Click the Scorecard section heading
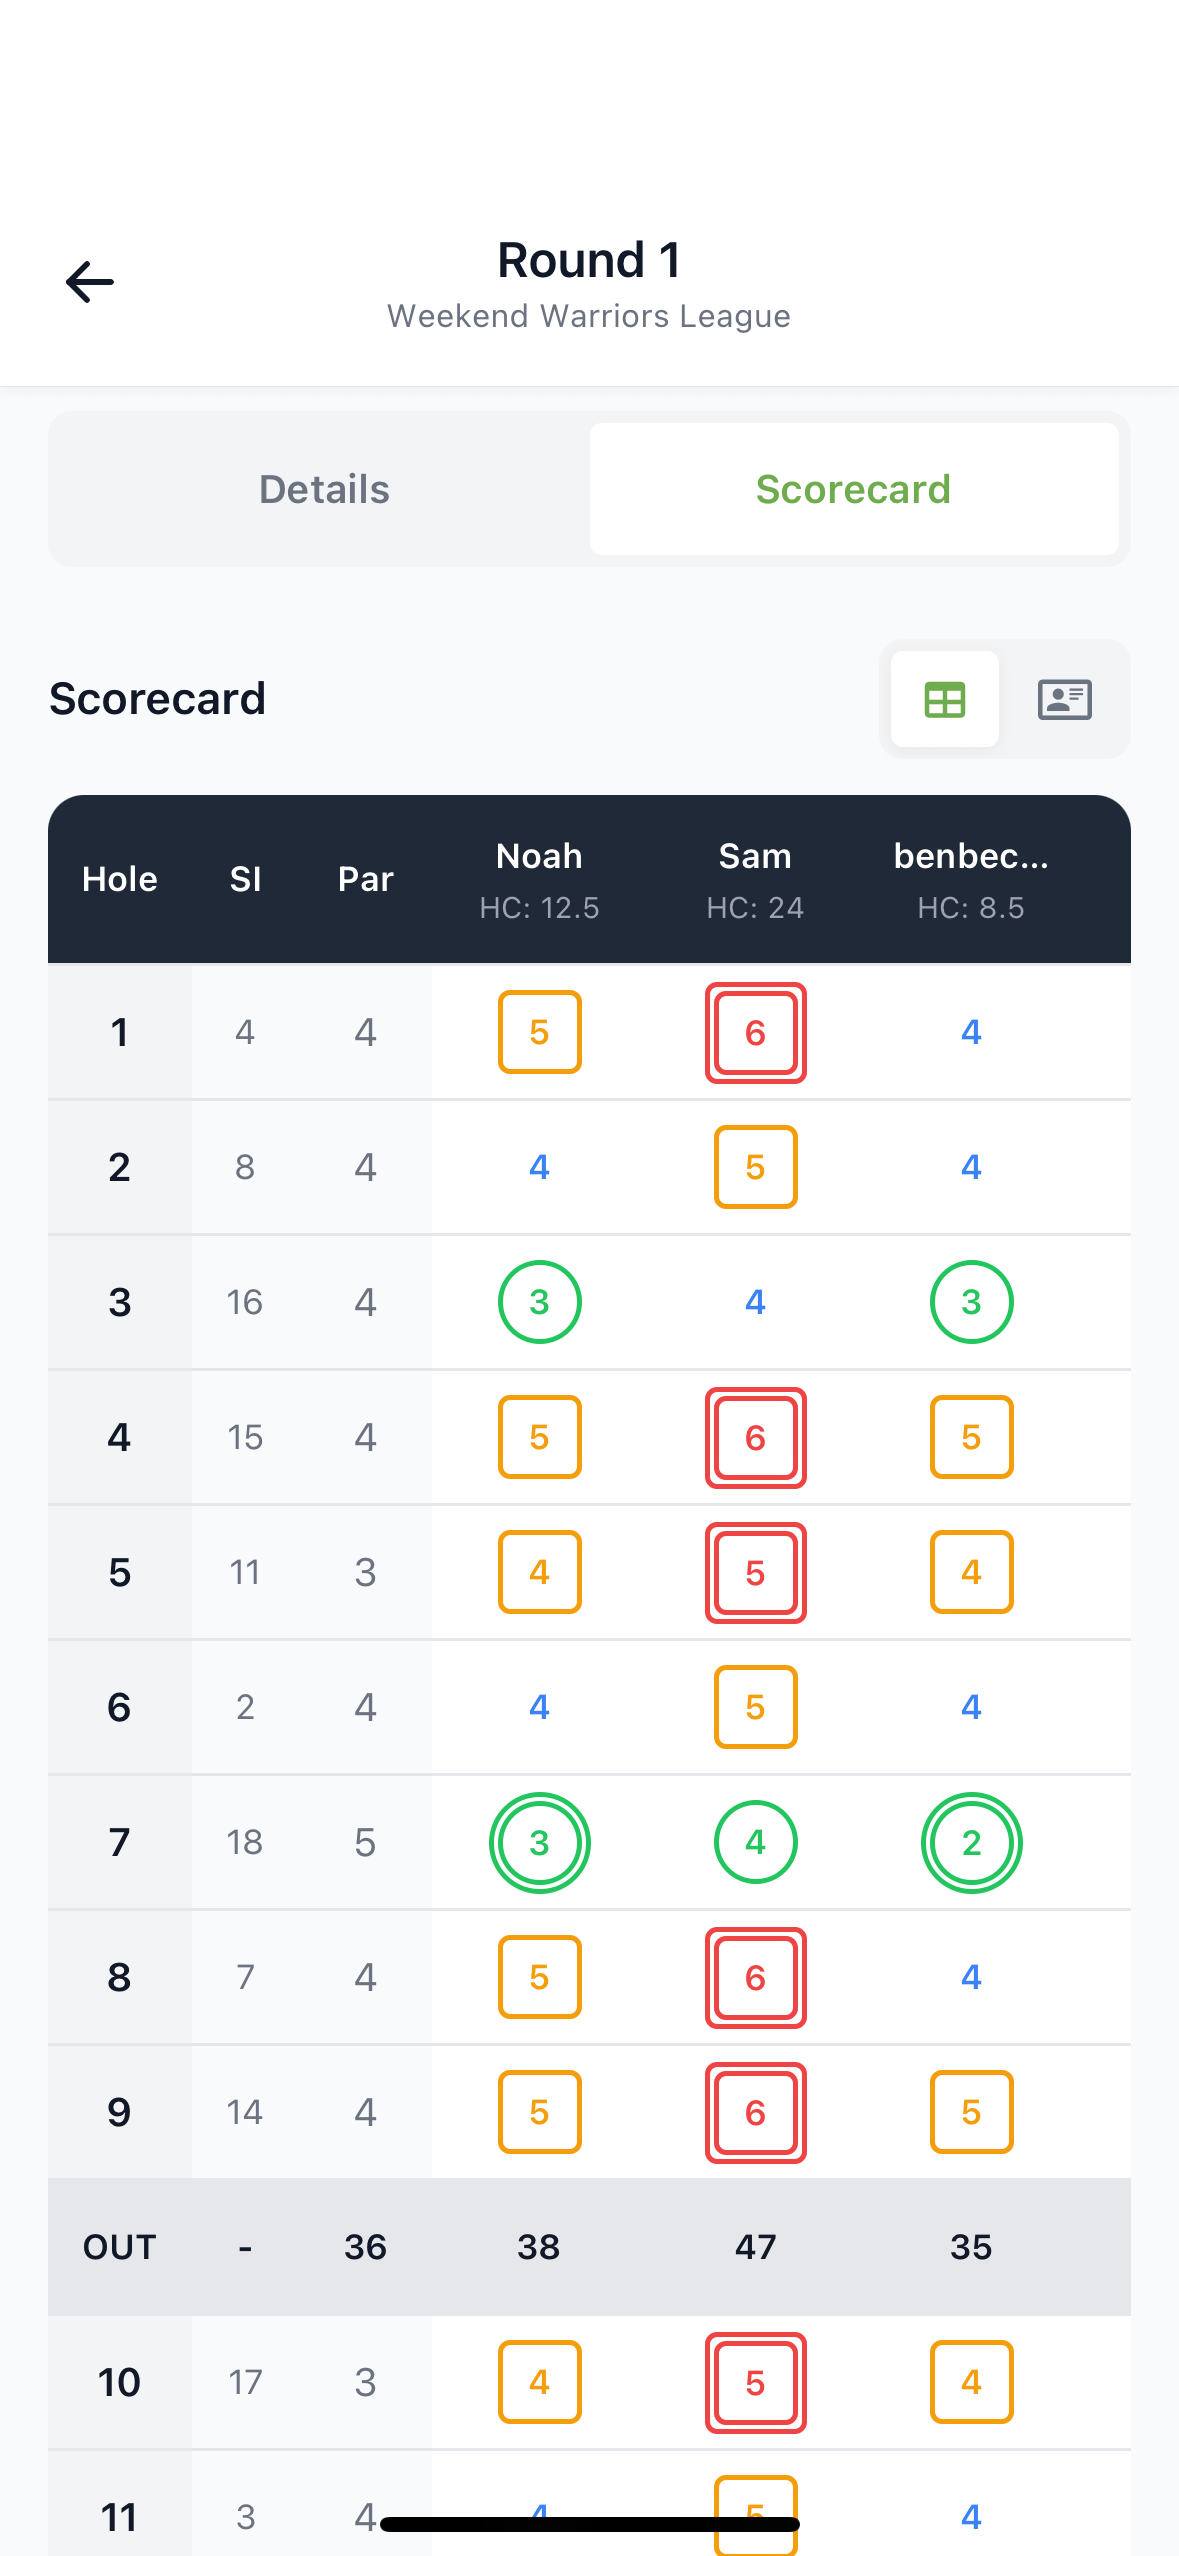This screenshot has width=1179, height=2556. (x=157, y=699)
